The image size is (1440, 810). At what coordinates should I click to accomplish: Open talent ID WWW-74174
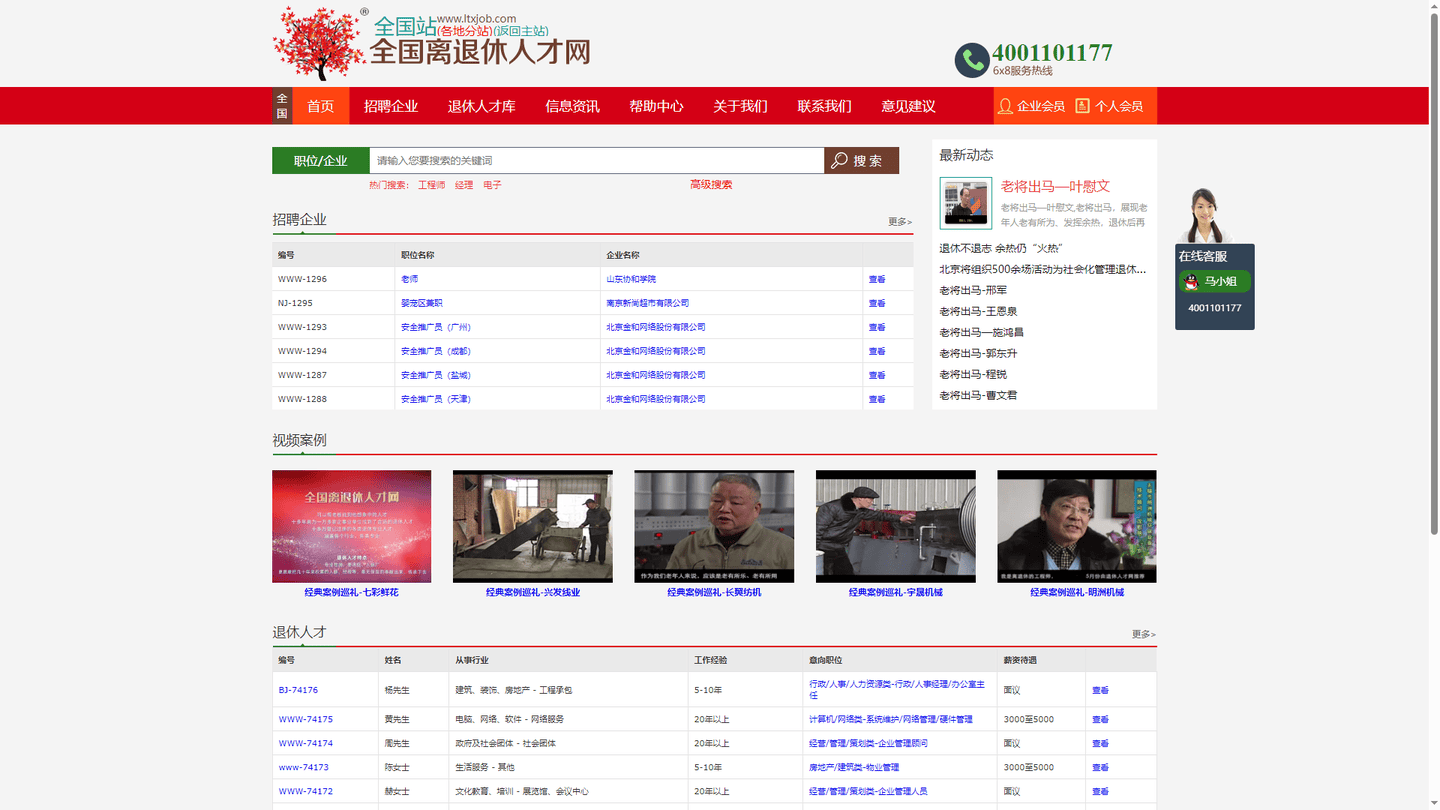click(306, 743)
